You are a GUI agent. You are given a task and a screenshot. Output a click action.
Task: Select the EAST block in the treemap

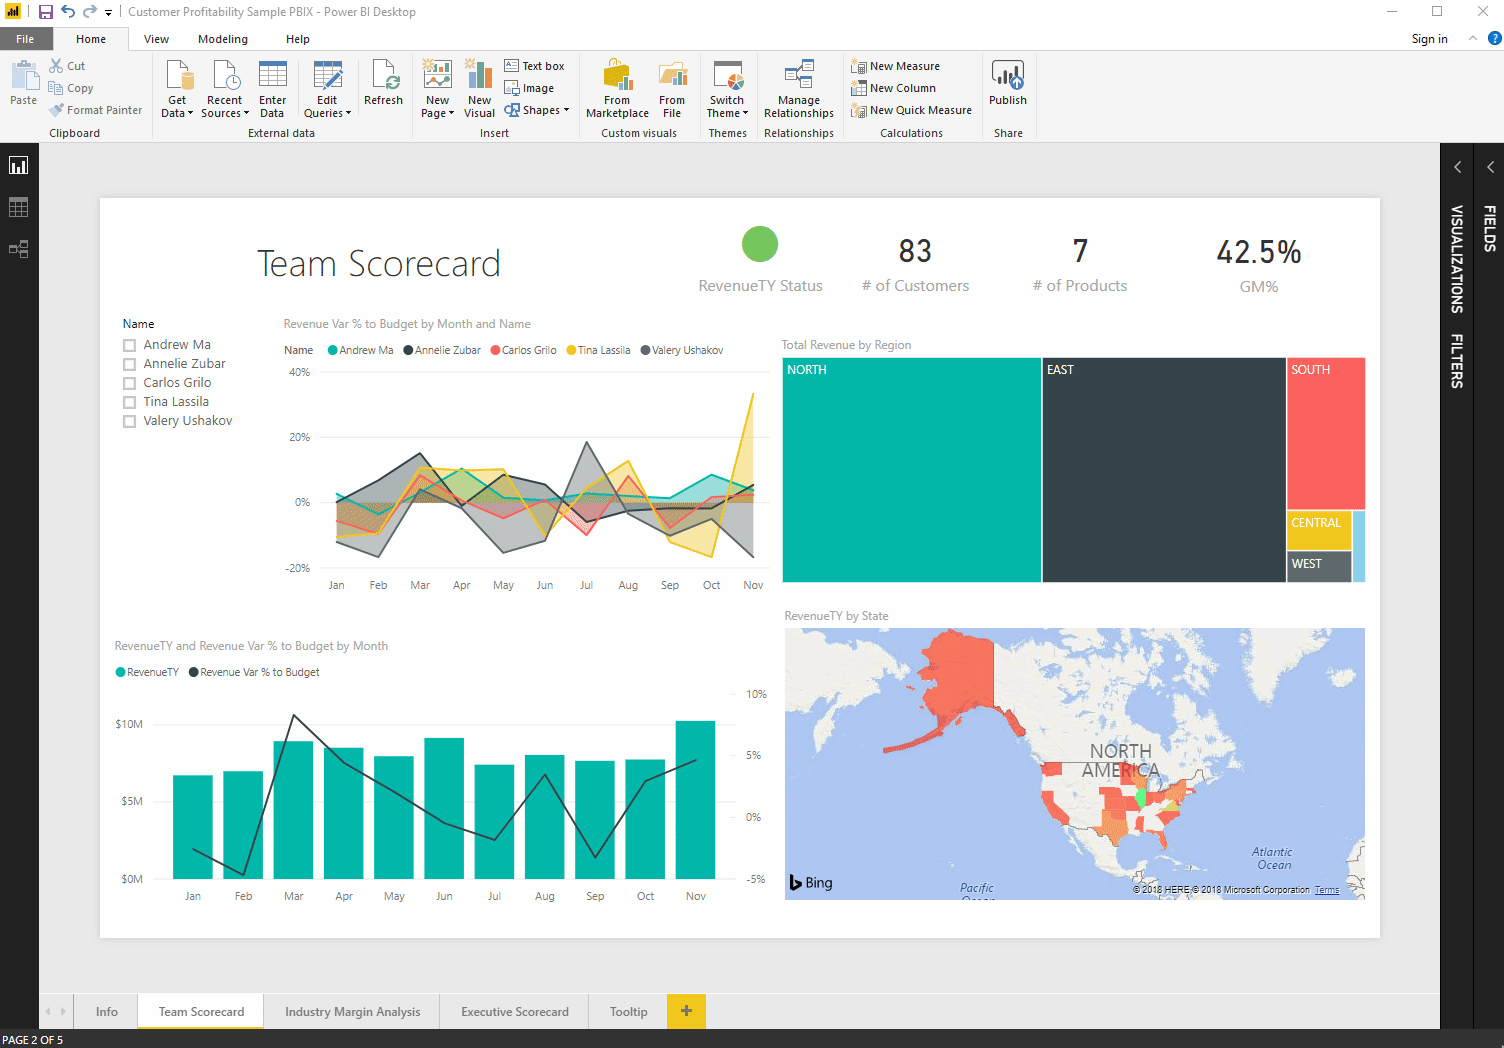click(x=1163, y=470)
